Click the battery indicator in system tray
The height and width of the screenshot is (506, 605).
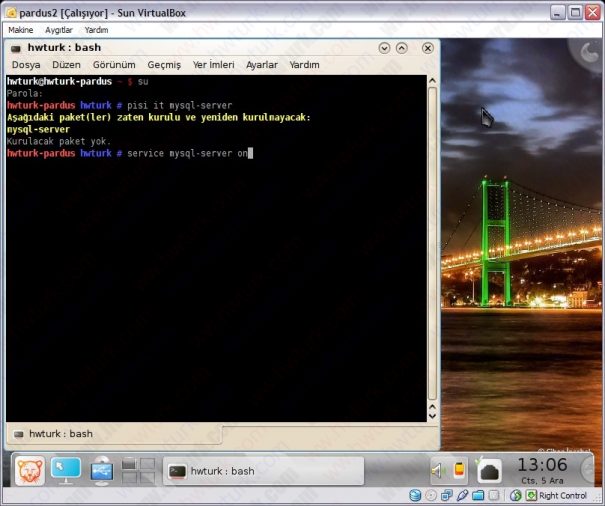pos(459,470)
